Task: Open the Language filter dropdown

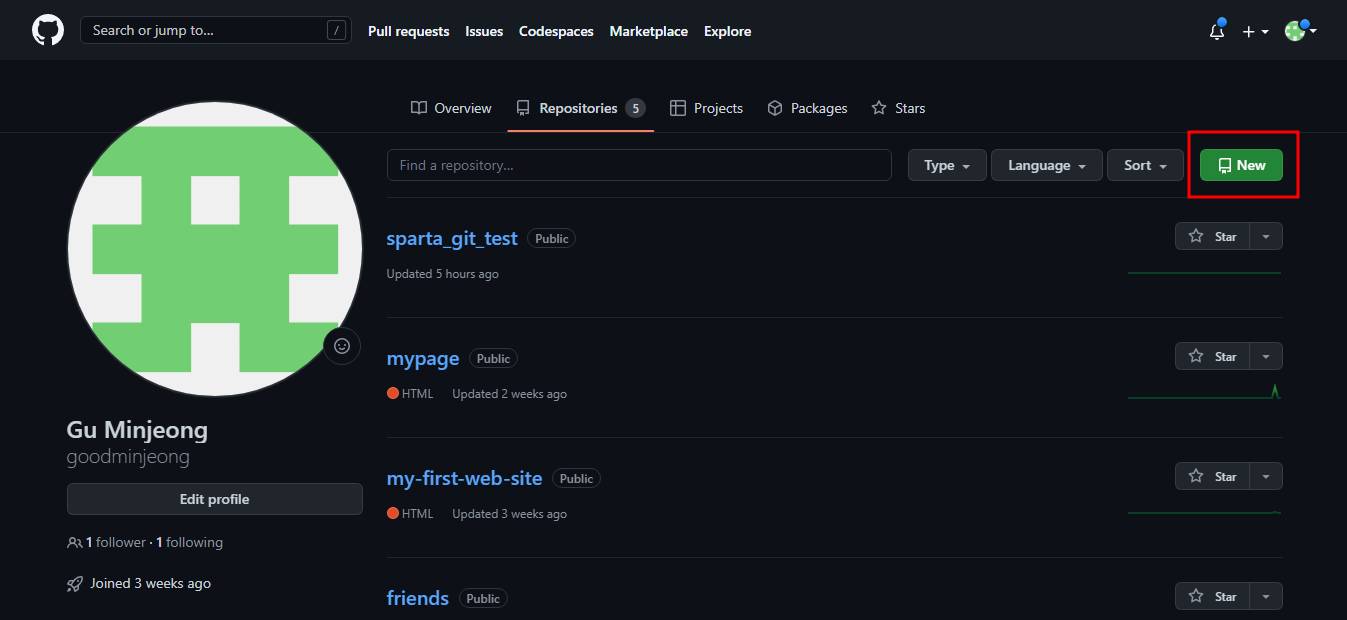Action: pos(1047,165)
